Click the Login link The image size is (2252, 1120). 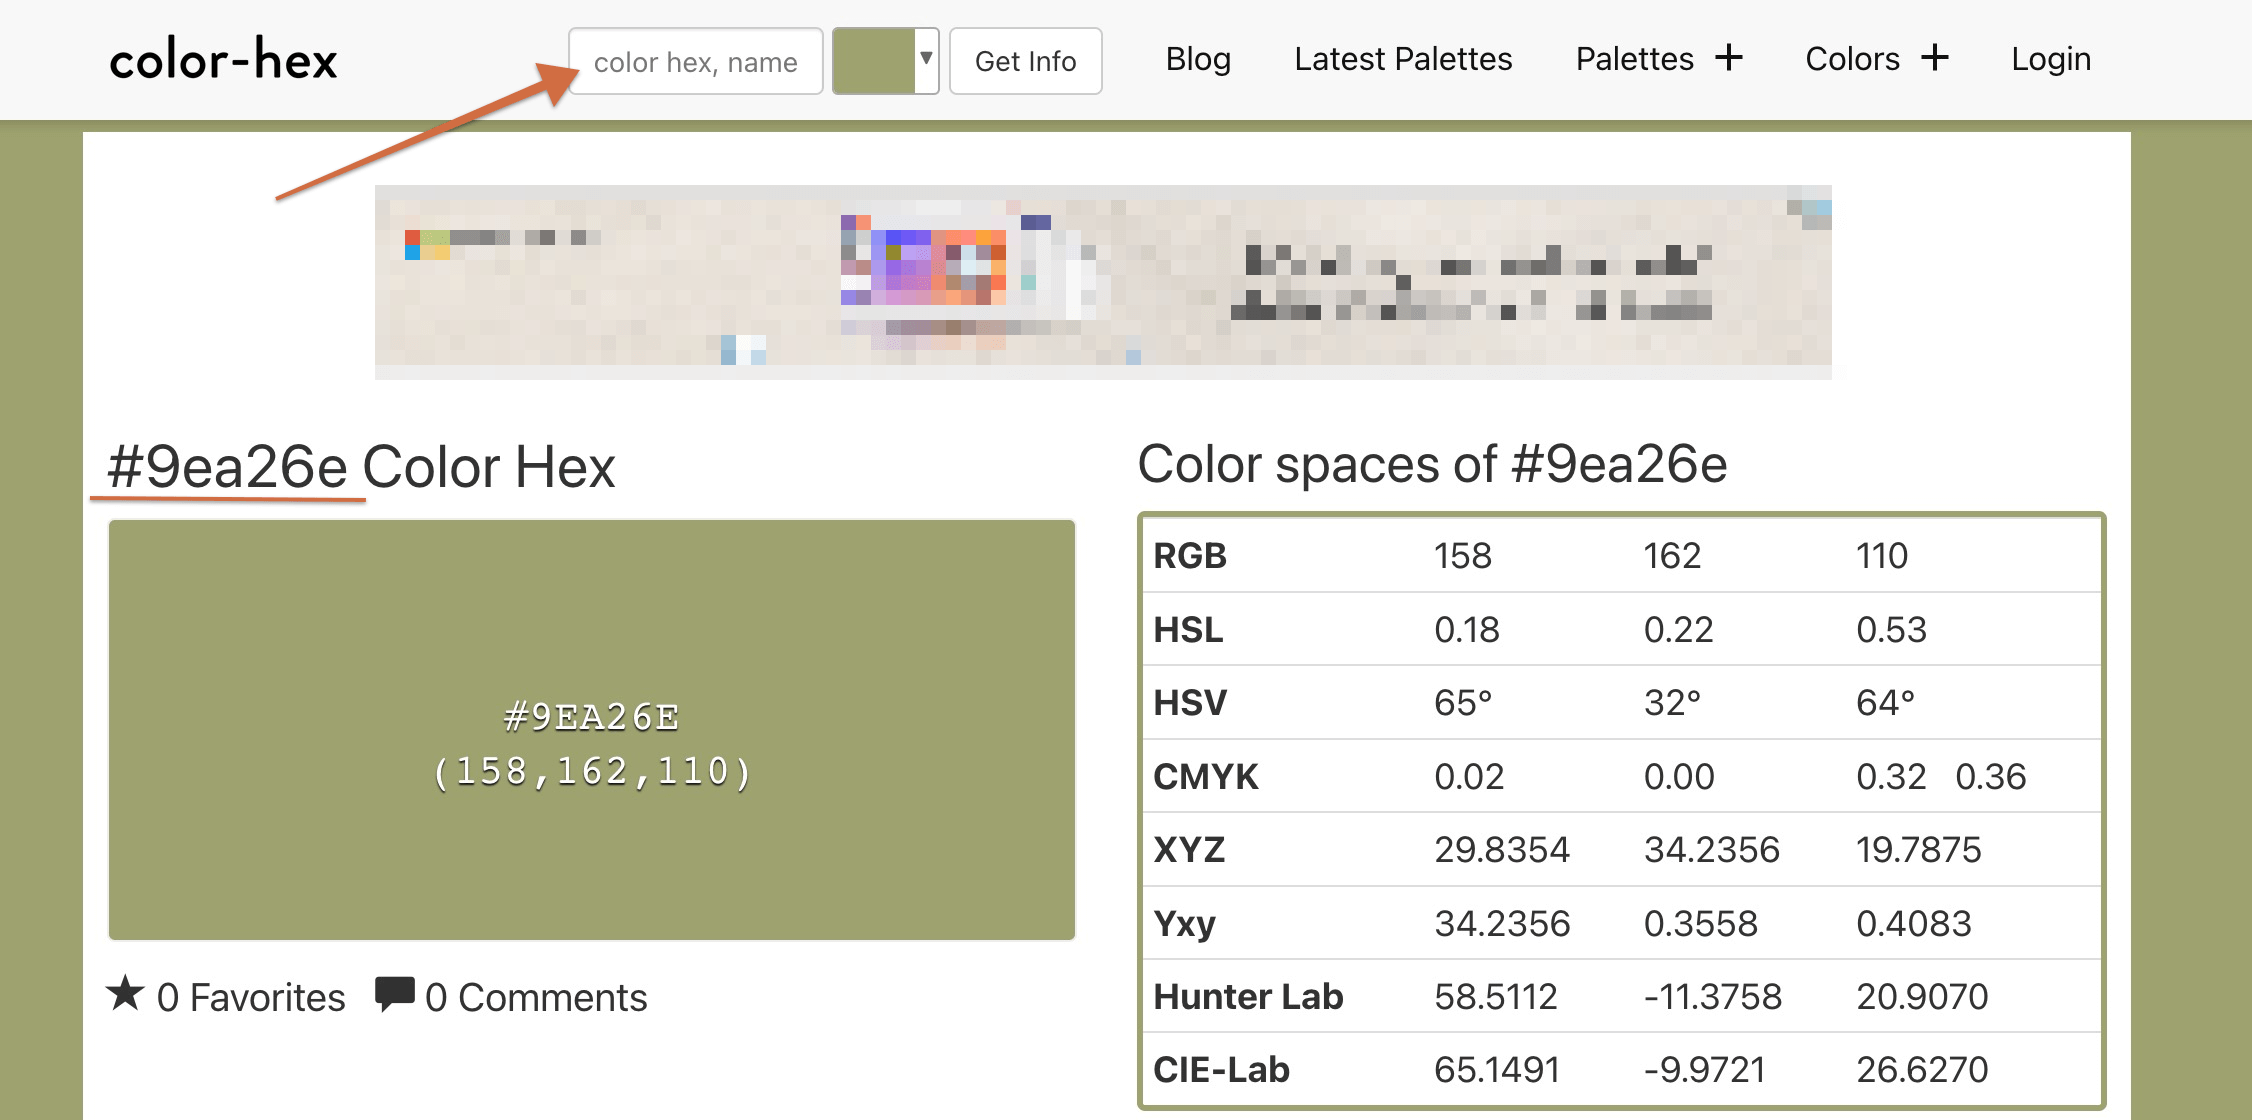2051,59
